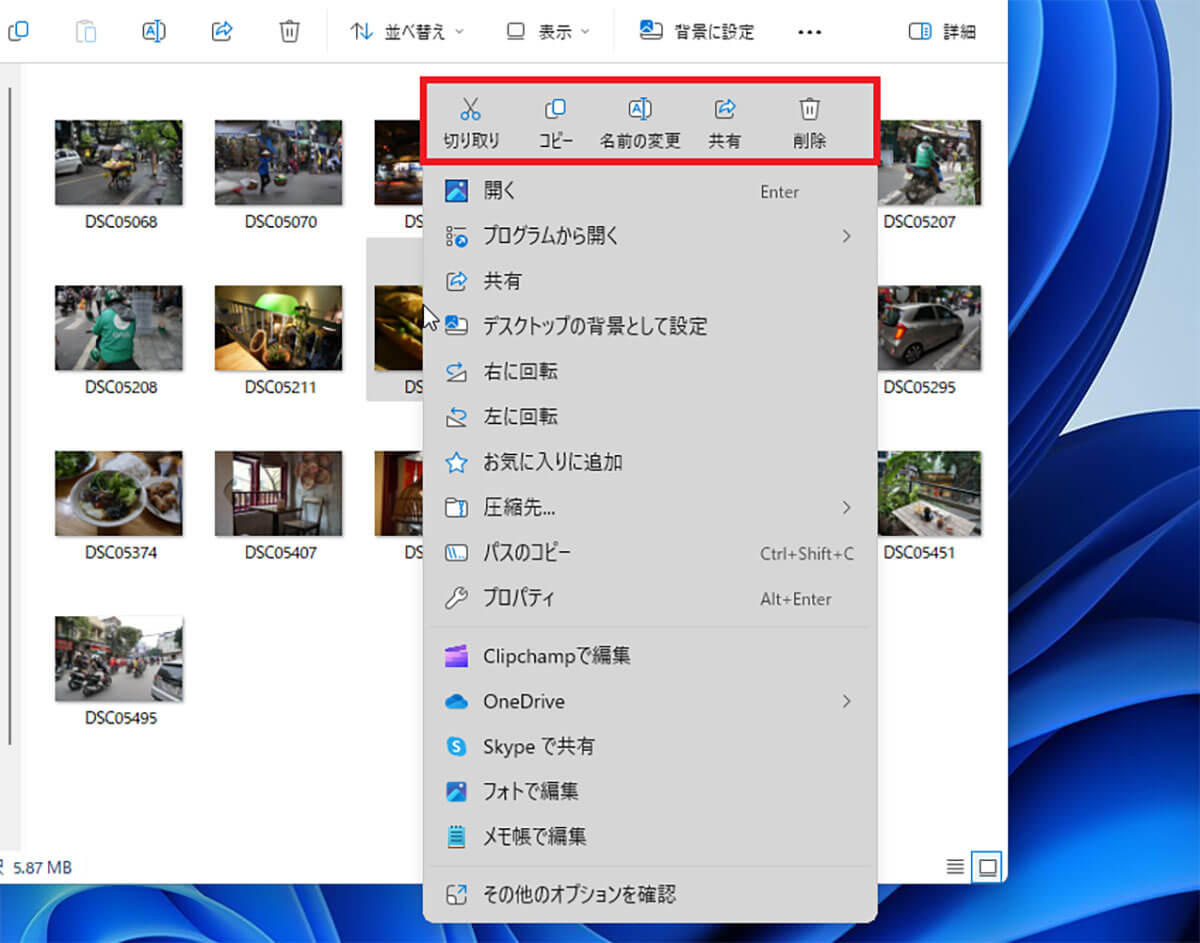
Task: Click 背景に設定 toolbar button
Action: (x=697, y=31)
